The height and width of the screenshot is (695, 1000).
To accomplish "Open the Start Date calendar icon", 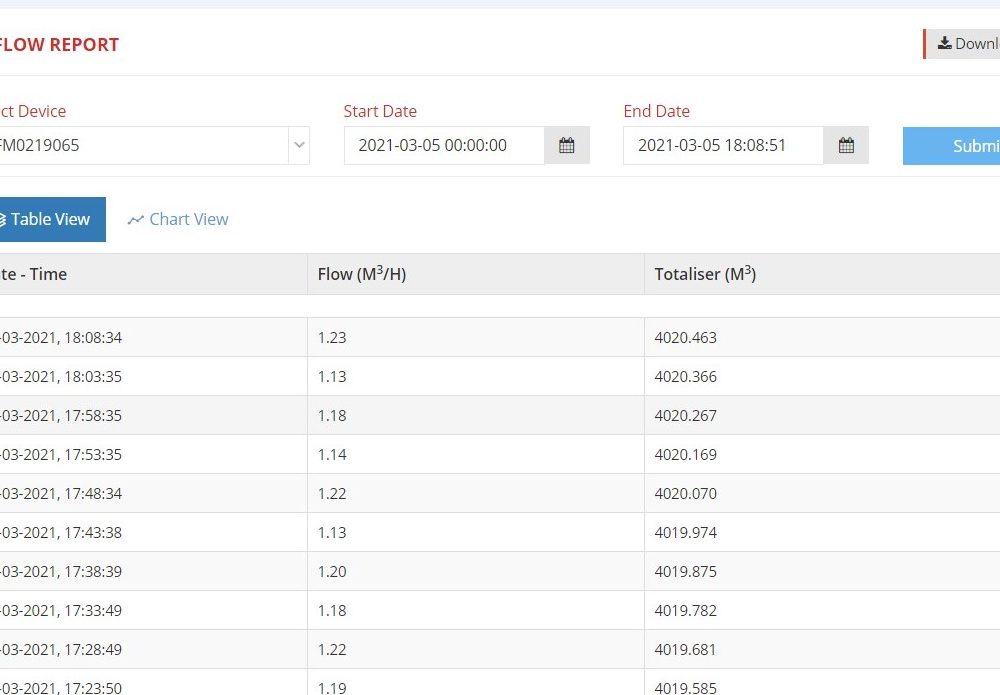I will coord(566,145).
